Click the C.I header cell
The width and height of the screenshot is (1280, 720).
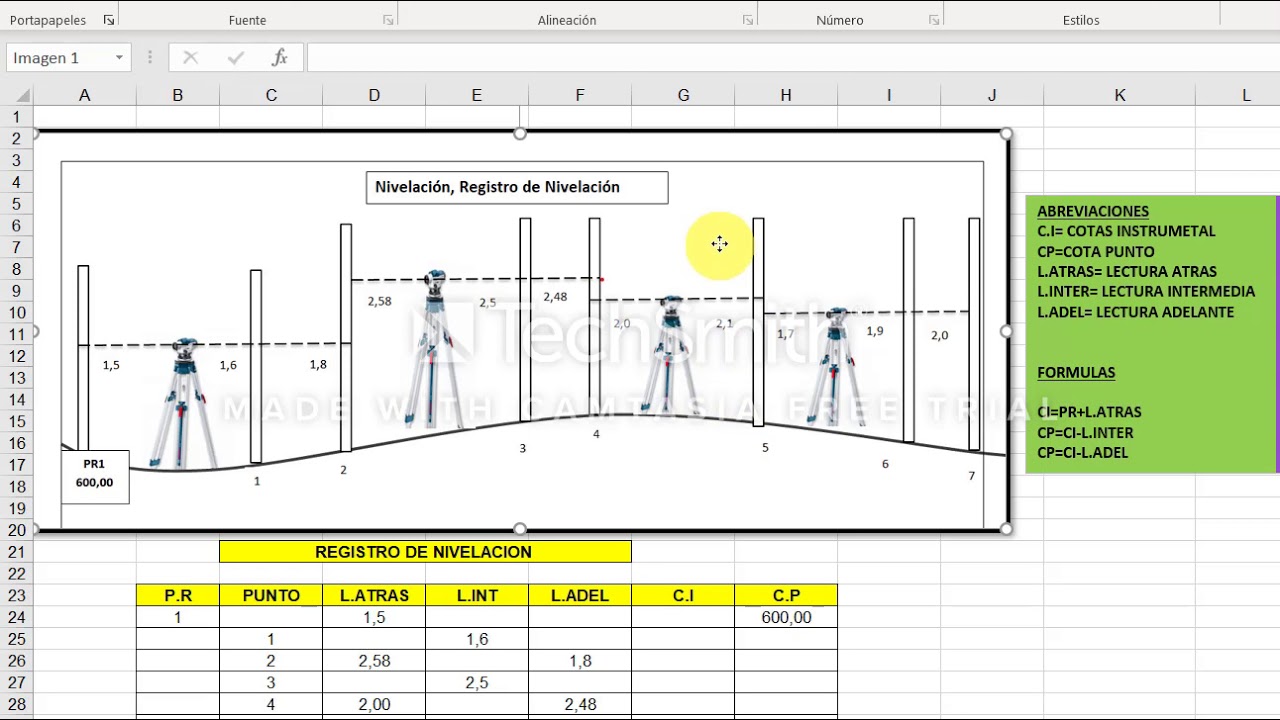point(683,596)
